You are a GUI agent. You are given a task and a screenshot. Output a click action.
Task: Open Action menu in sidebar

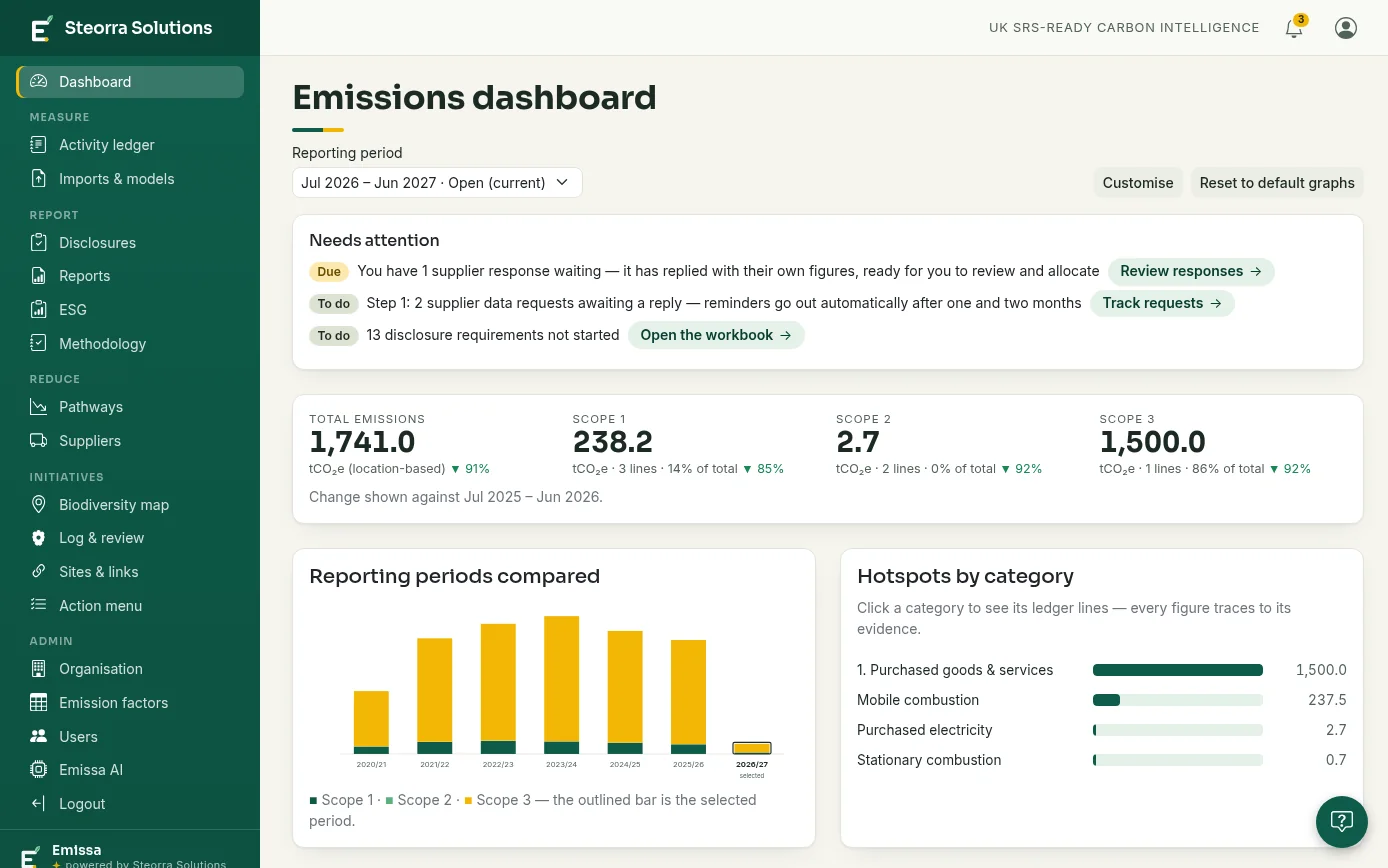point(130,606)
